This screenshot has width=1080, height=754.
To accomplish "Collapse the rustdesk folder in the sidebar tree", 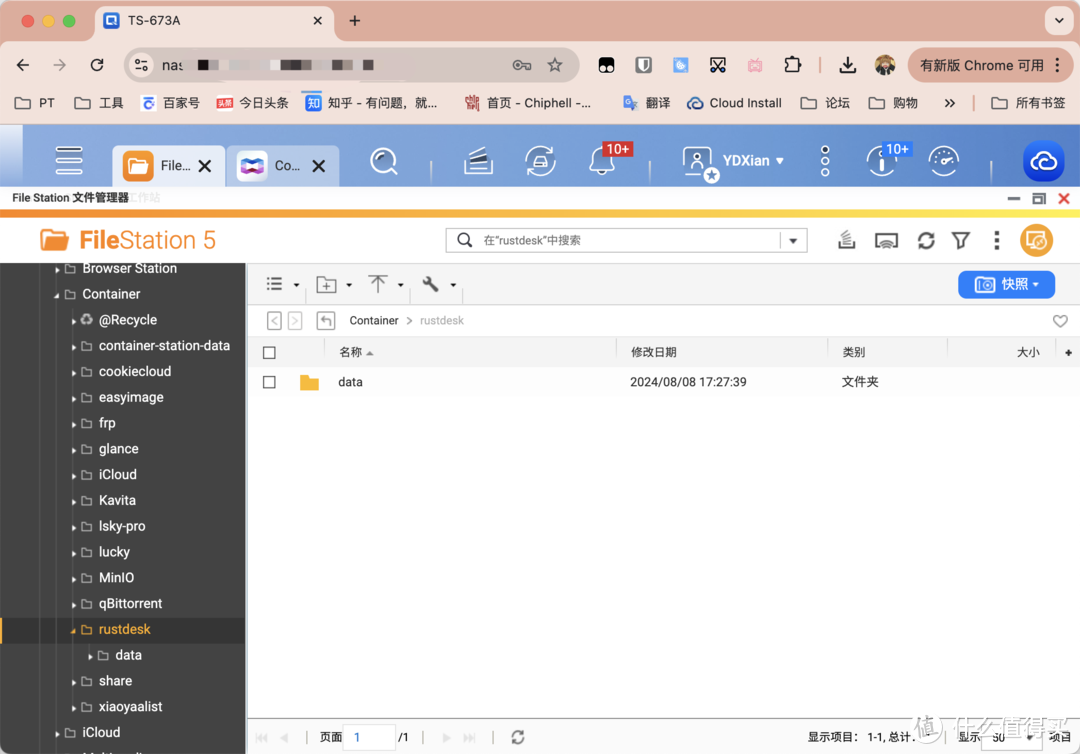I will pos(72,629).
